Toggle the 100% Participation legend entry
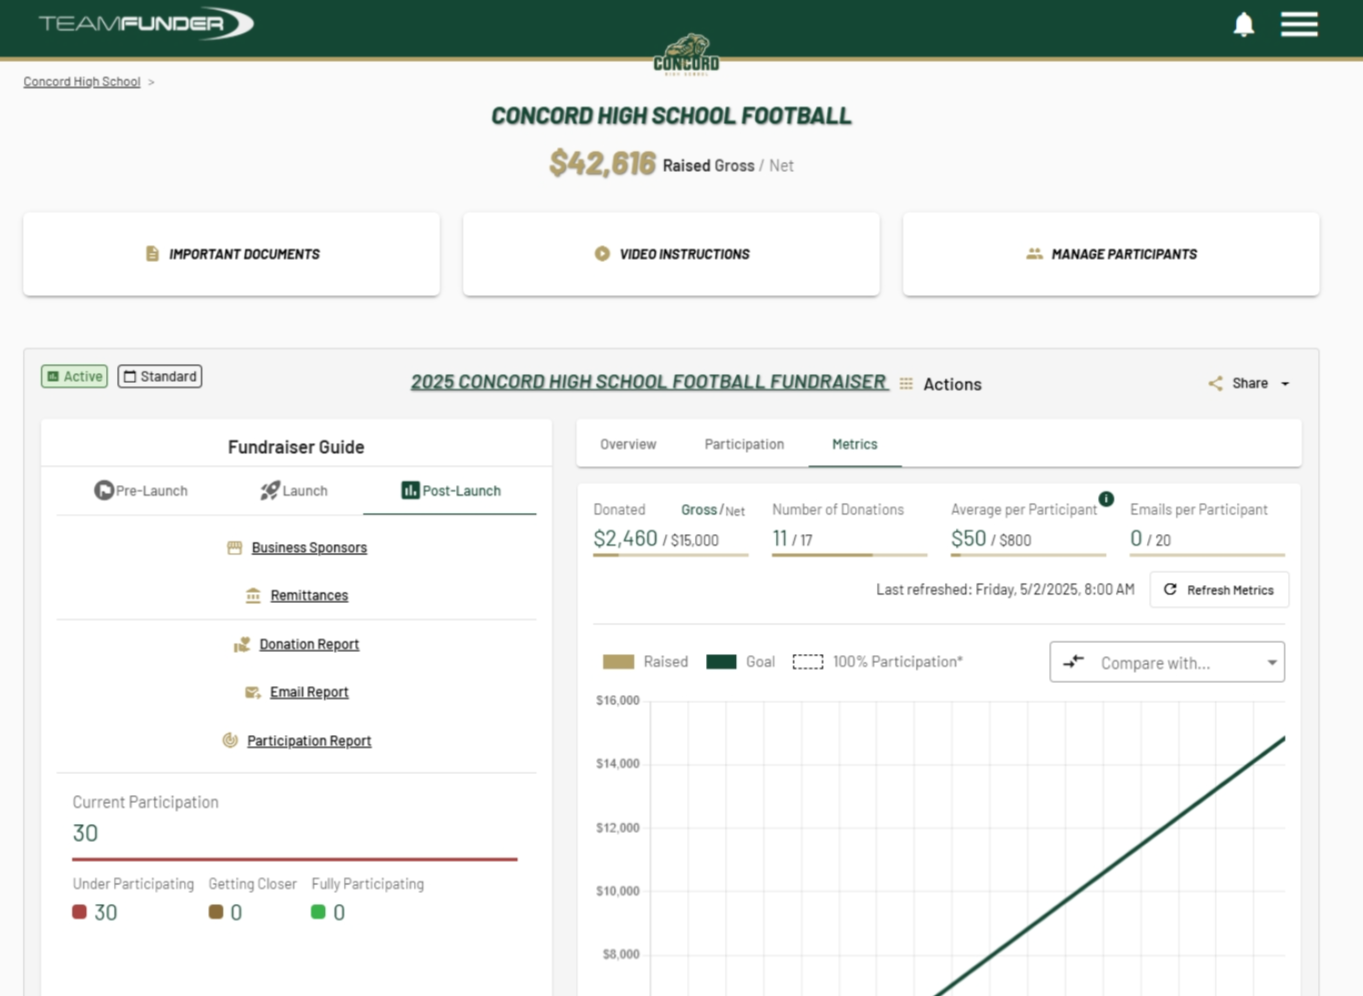 coord(877,662)
